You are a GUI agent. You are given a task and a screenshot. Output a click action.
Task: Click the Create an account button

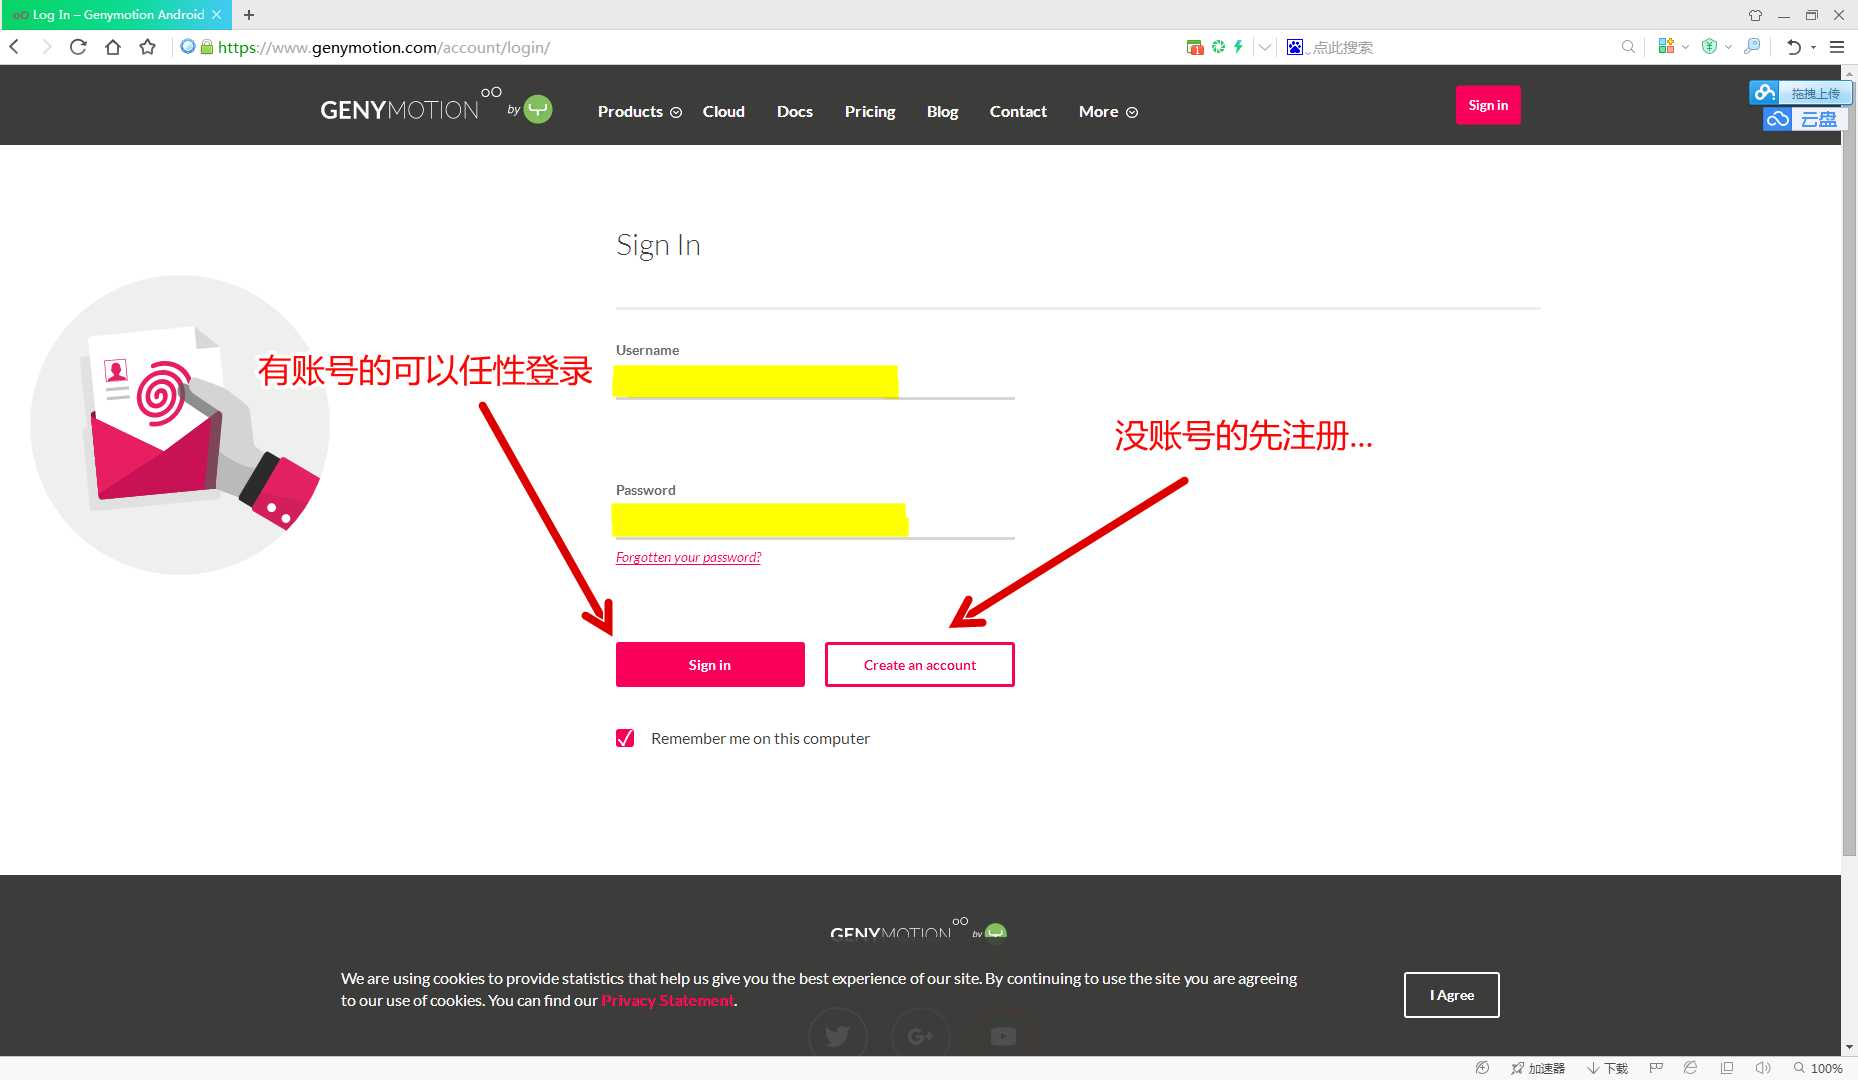[920, 665]
